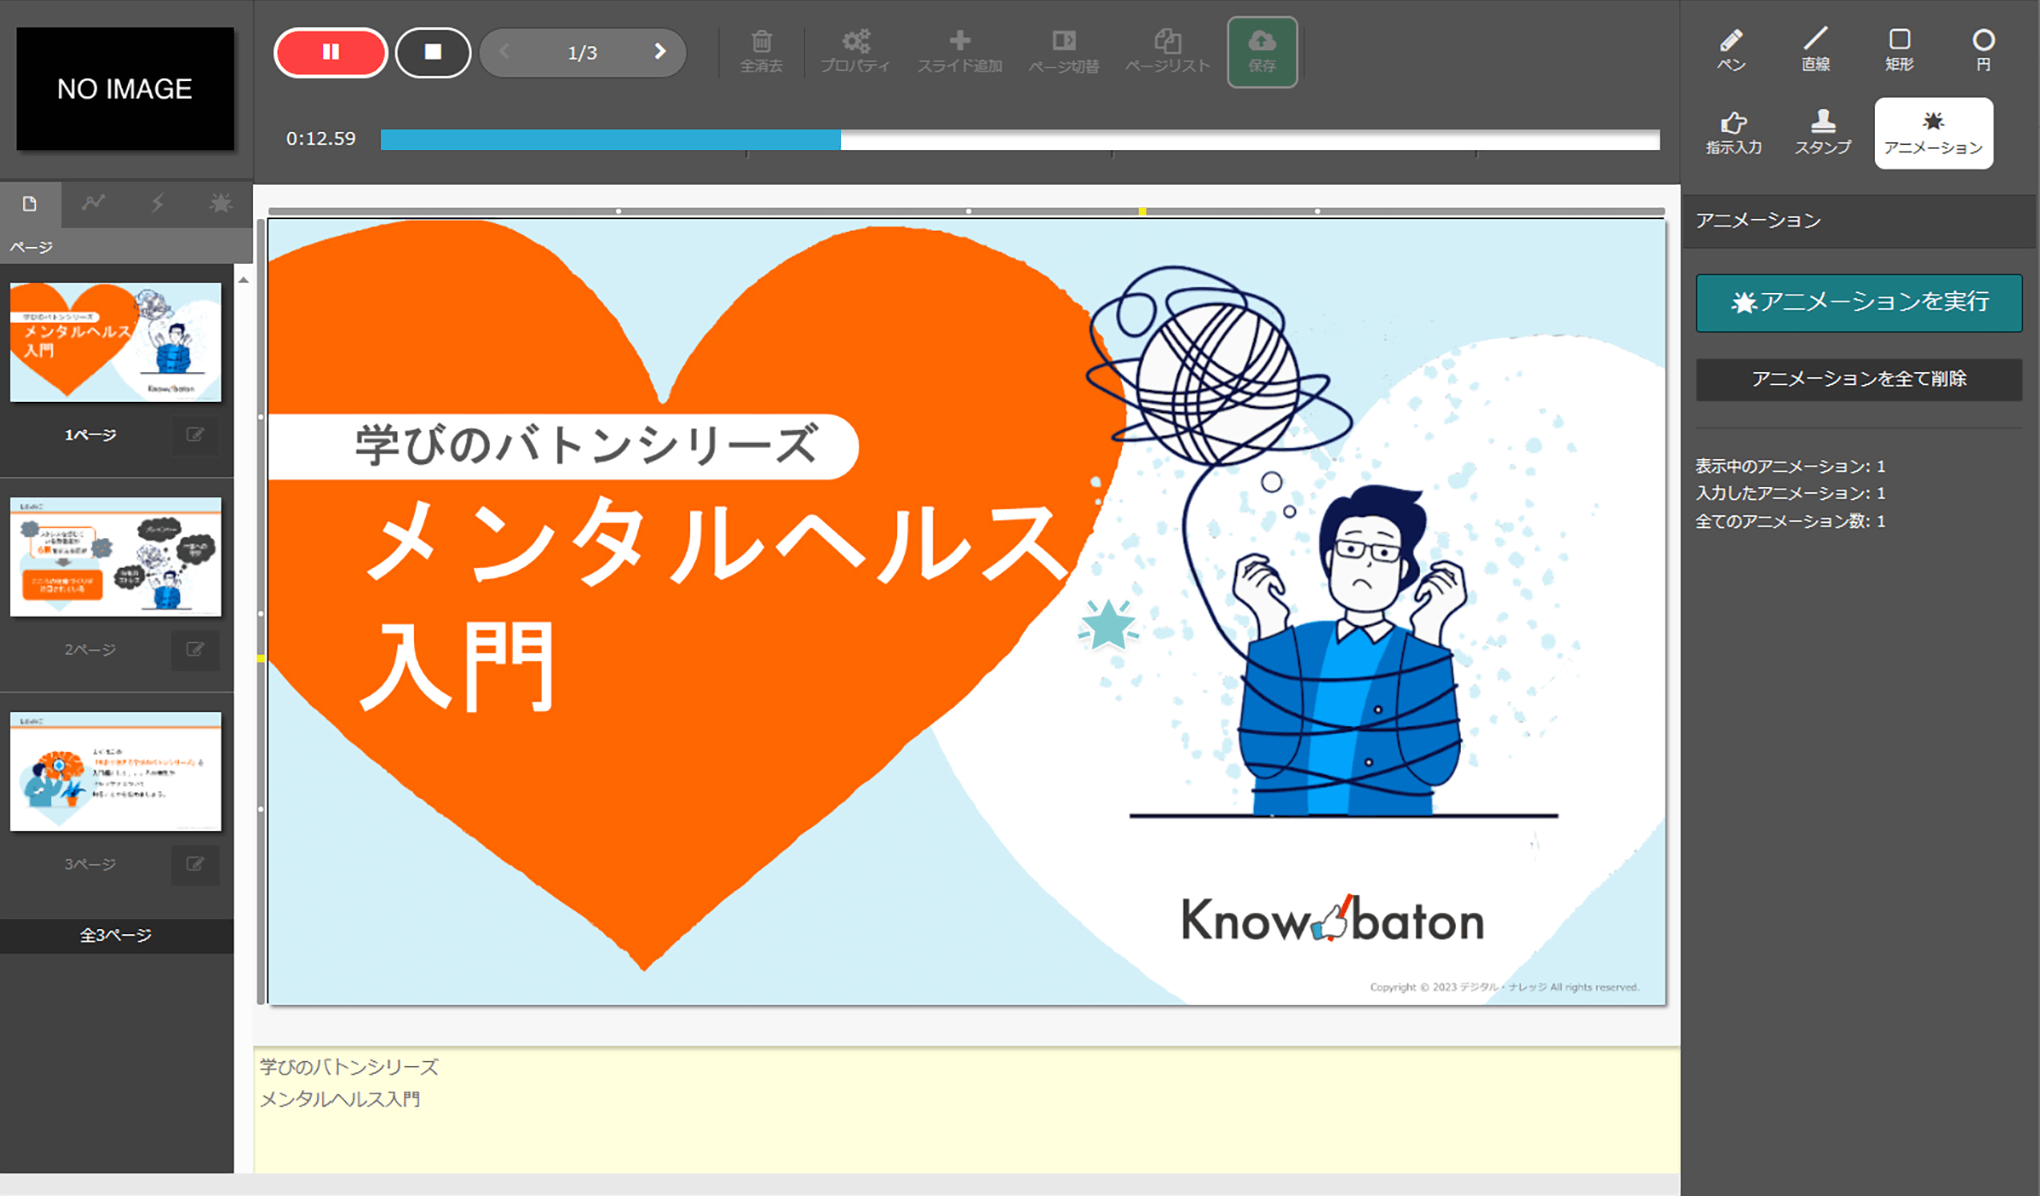Click 全てのアニメーション数: 1 text
Image resolution: width=2040 pixels, height=1196 pixels.
pyautogui.click(x=1790, y=521)
